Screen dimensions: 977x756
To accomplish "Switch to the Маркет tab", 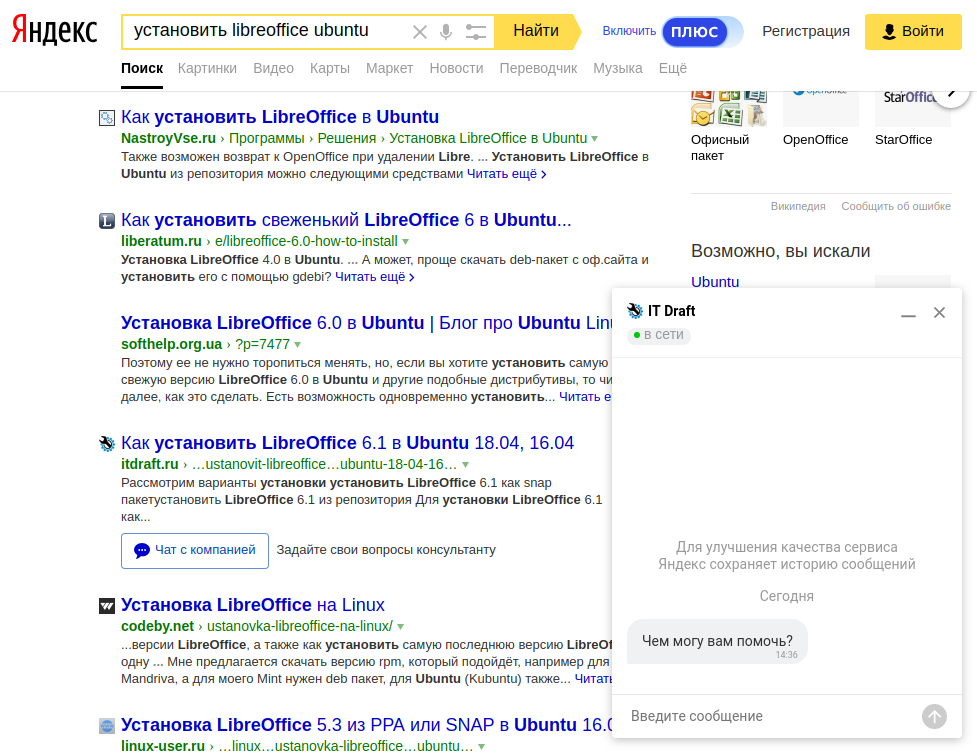I will (x=389, y=68).
